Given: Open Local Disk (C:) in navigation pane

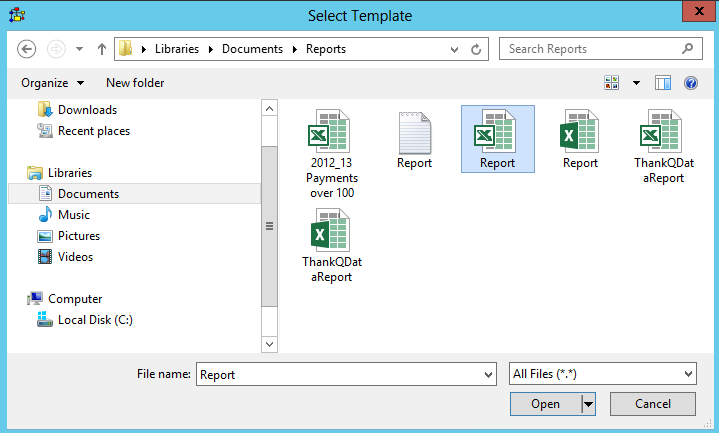Looking at the screenshot, I should [94, 320].
